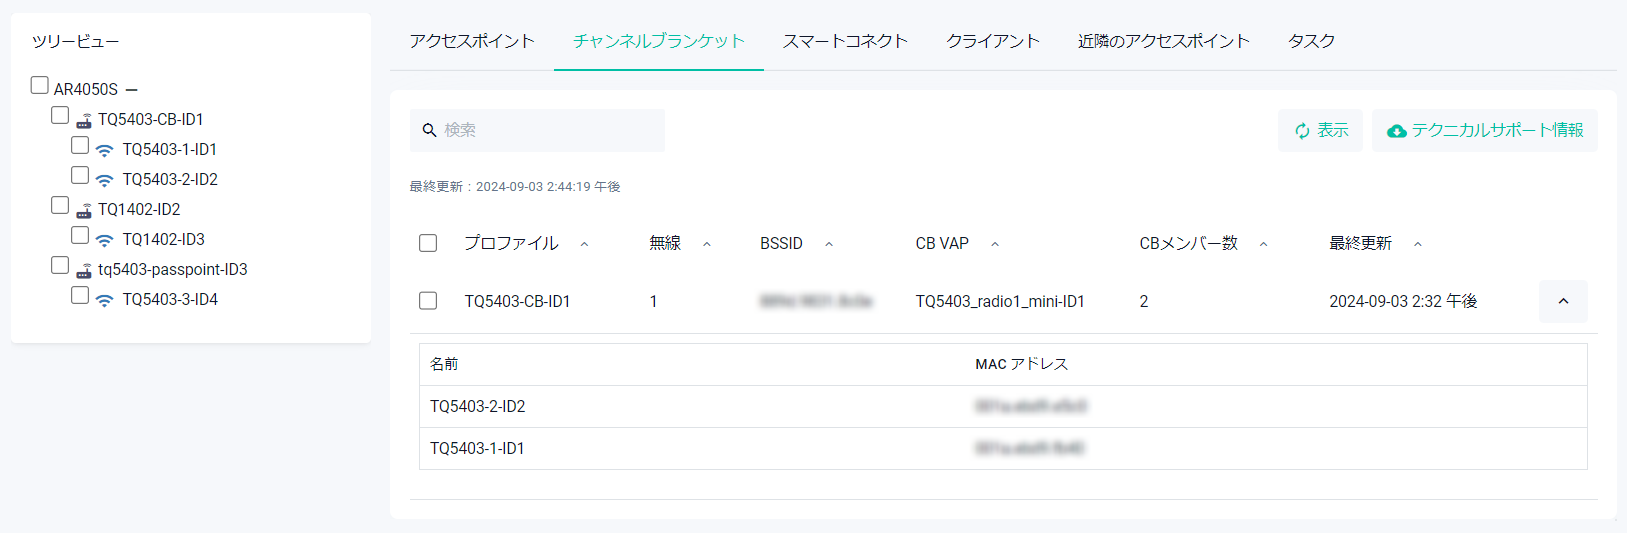
Task: Sort by the プロファイル column arrow
Action: click(584, 244)
